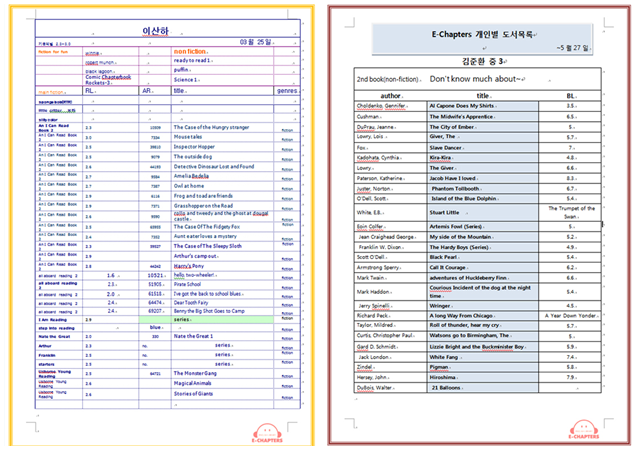
Task: Select the 'ready to read 1' cell
Action: [x=192, y=60]
